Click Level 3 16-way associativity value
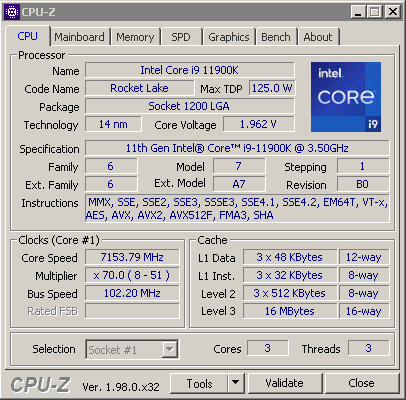This screenshot has height=400, width=406. (364, 311)
